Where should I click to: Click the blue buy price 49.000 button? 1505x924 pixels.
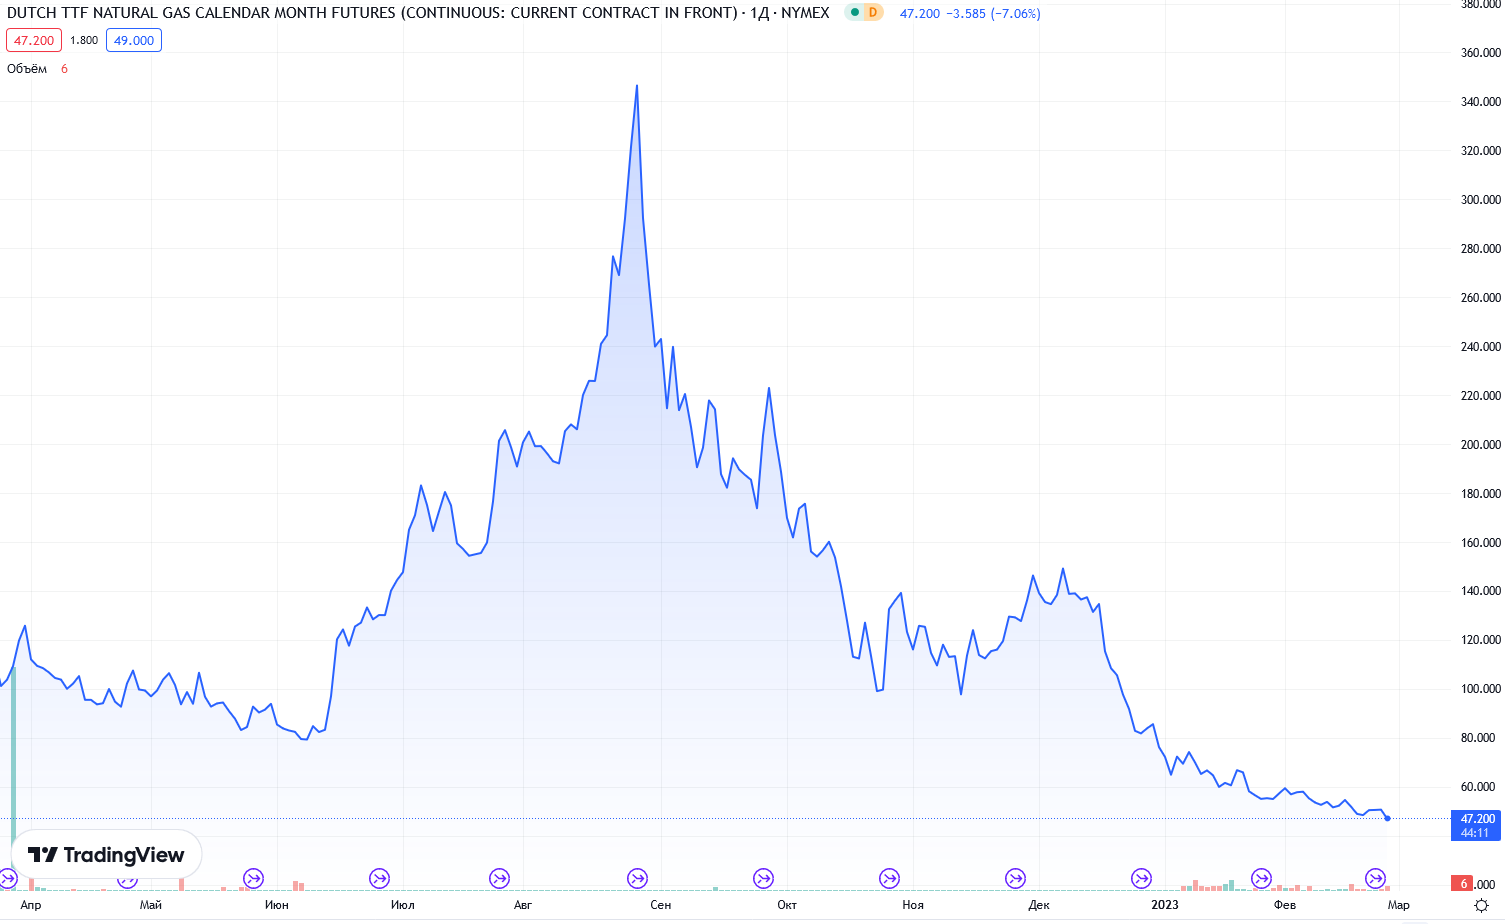pyautogui.click(x=134, y=40)
